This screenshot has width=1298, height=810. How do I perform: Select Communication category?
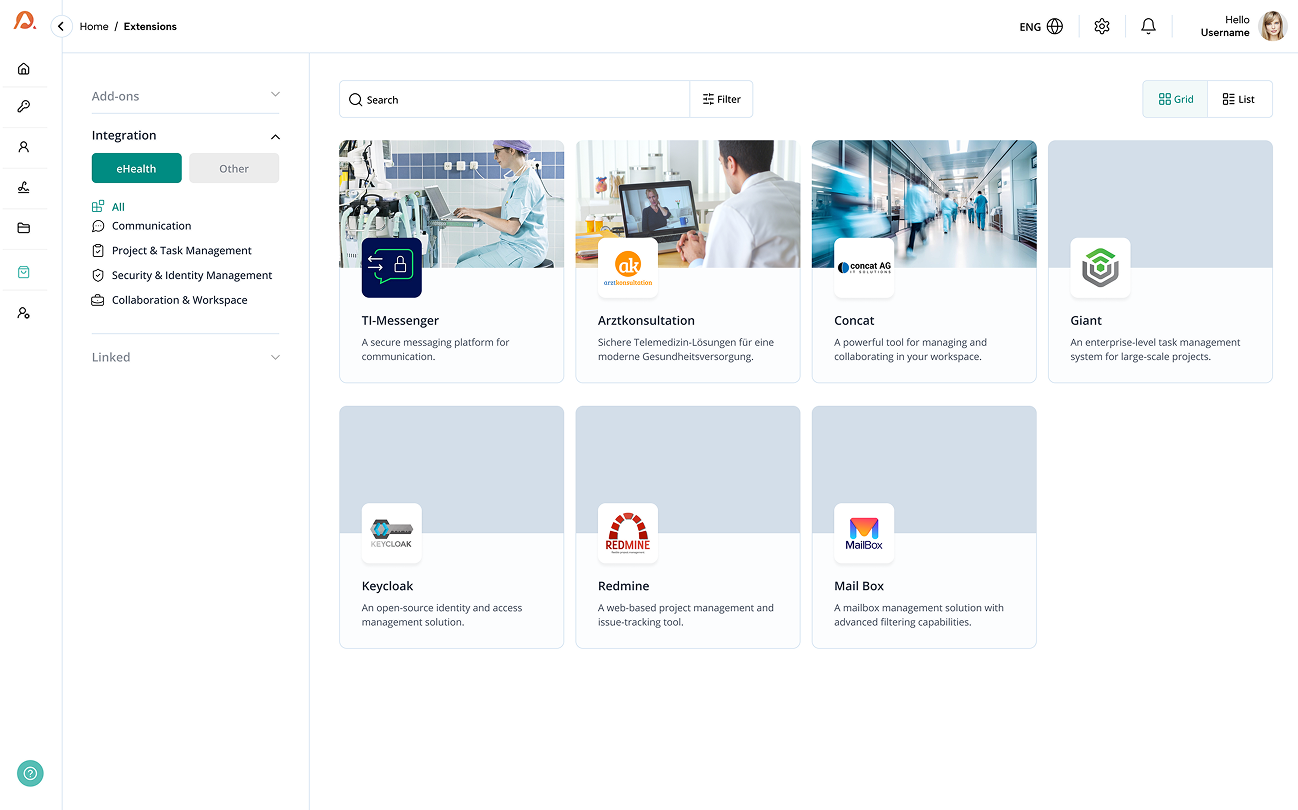[151, 226]
